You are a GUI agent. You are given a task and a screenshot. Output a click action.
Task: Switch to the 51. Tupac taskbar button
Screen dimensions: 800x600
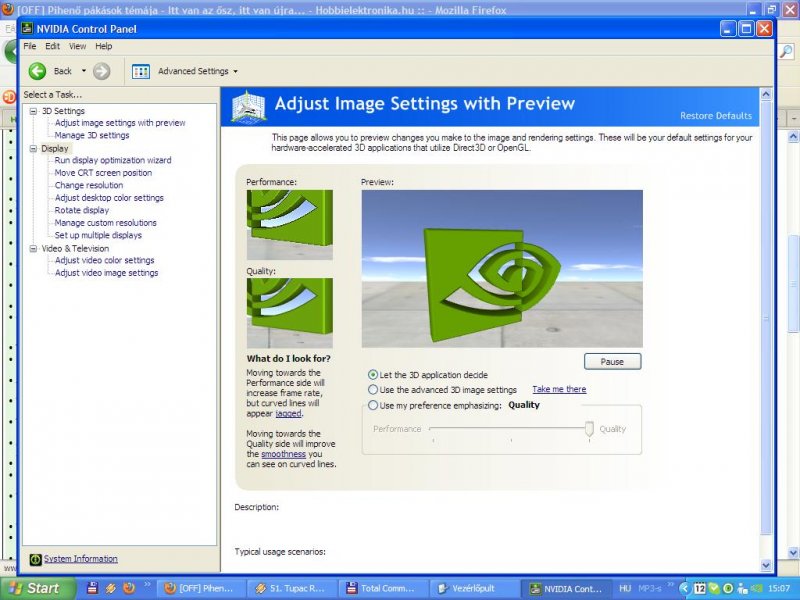tap(290, 589)
